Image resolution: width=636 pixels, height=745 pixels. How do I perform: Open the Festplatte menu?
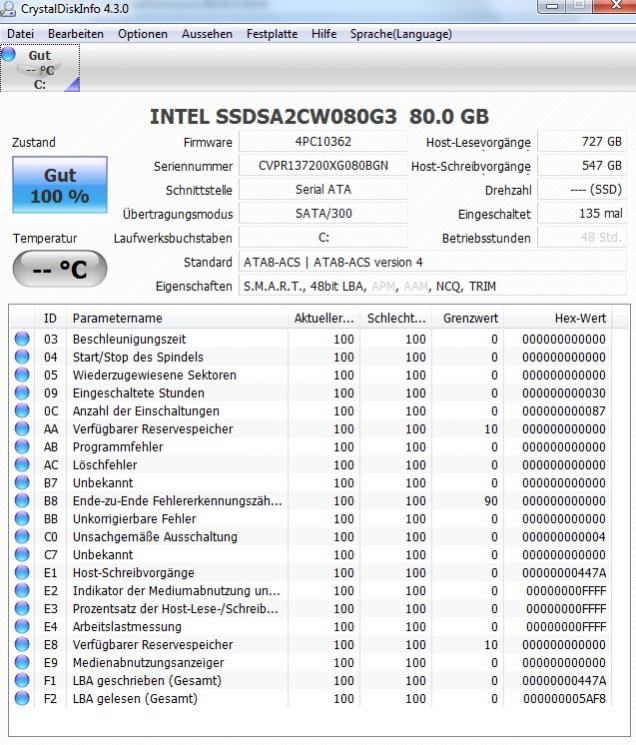(x=272, y=34)
